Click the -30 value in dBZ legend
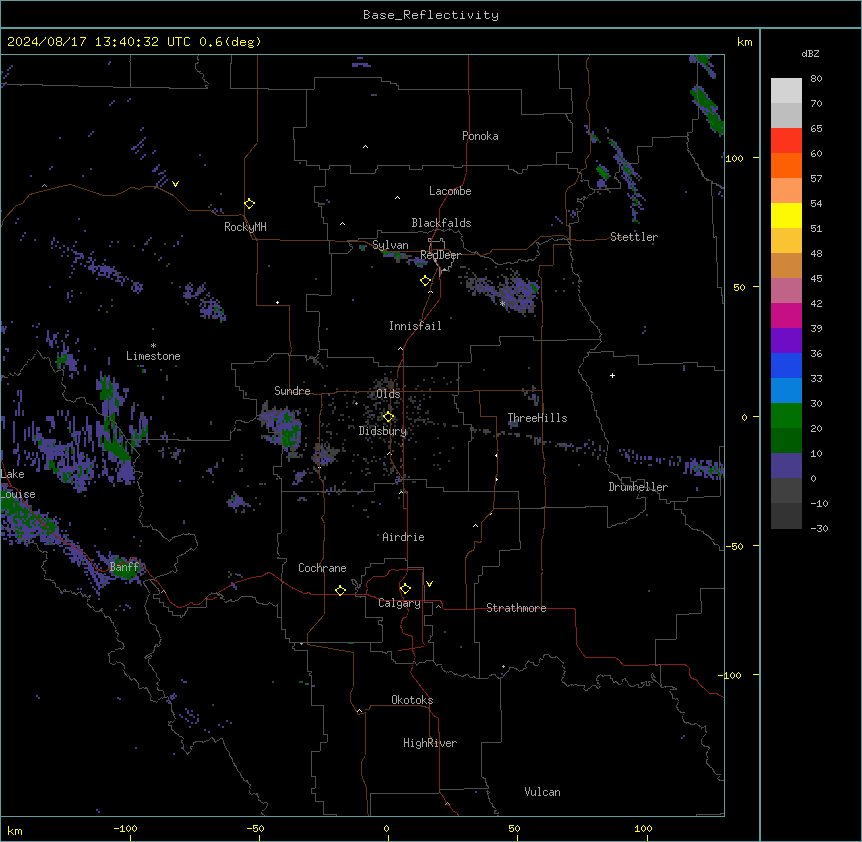The image size is (862, 842). coord(819,528)
